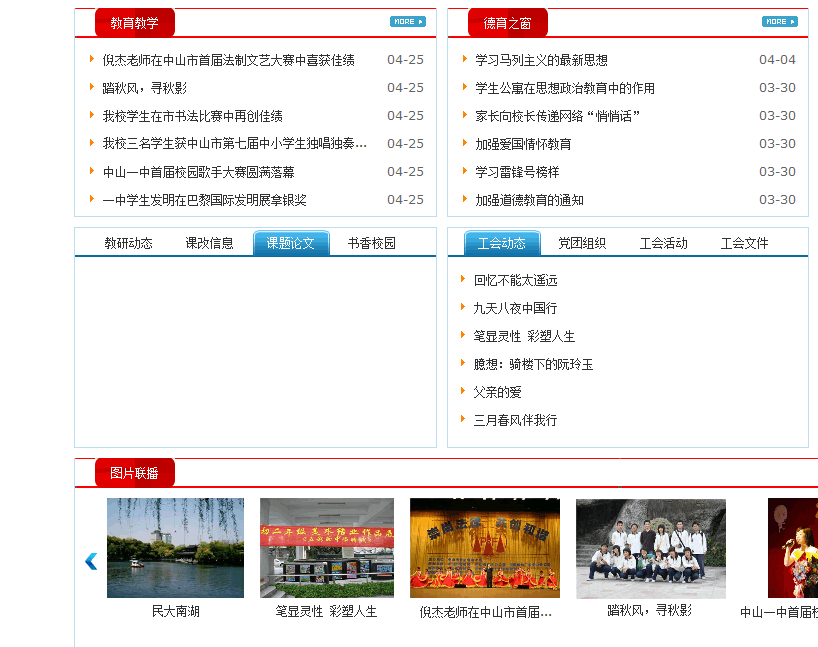Click the left arrow of photo carousel
The height and width of the screenshot is (647, 818).
point(91,561)
